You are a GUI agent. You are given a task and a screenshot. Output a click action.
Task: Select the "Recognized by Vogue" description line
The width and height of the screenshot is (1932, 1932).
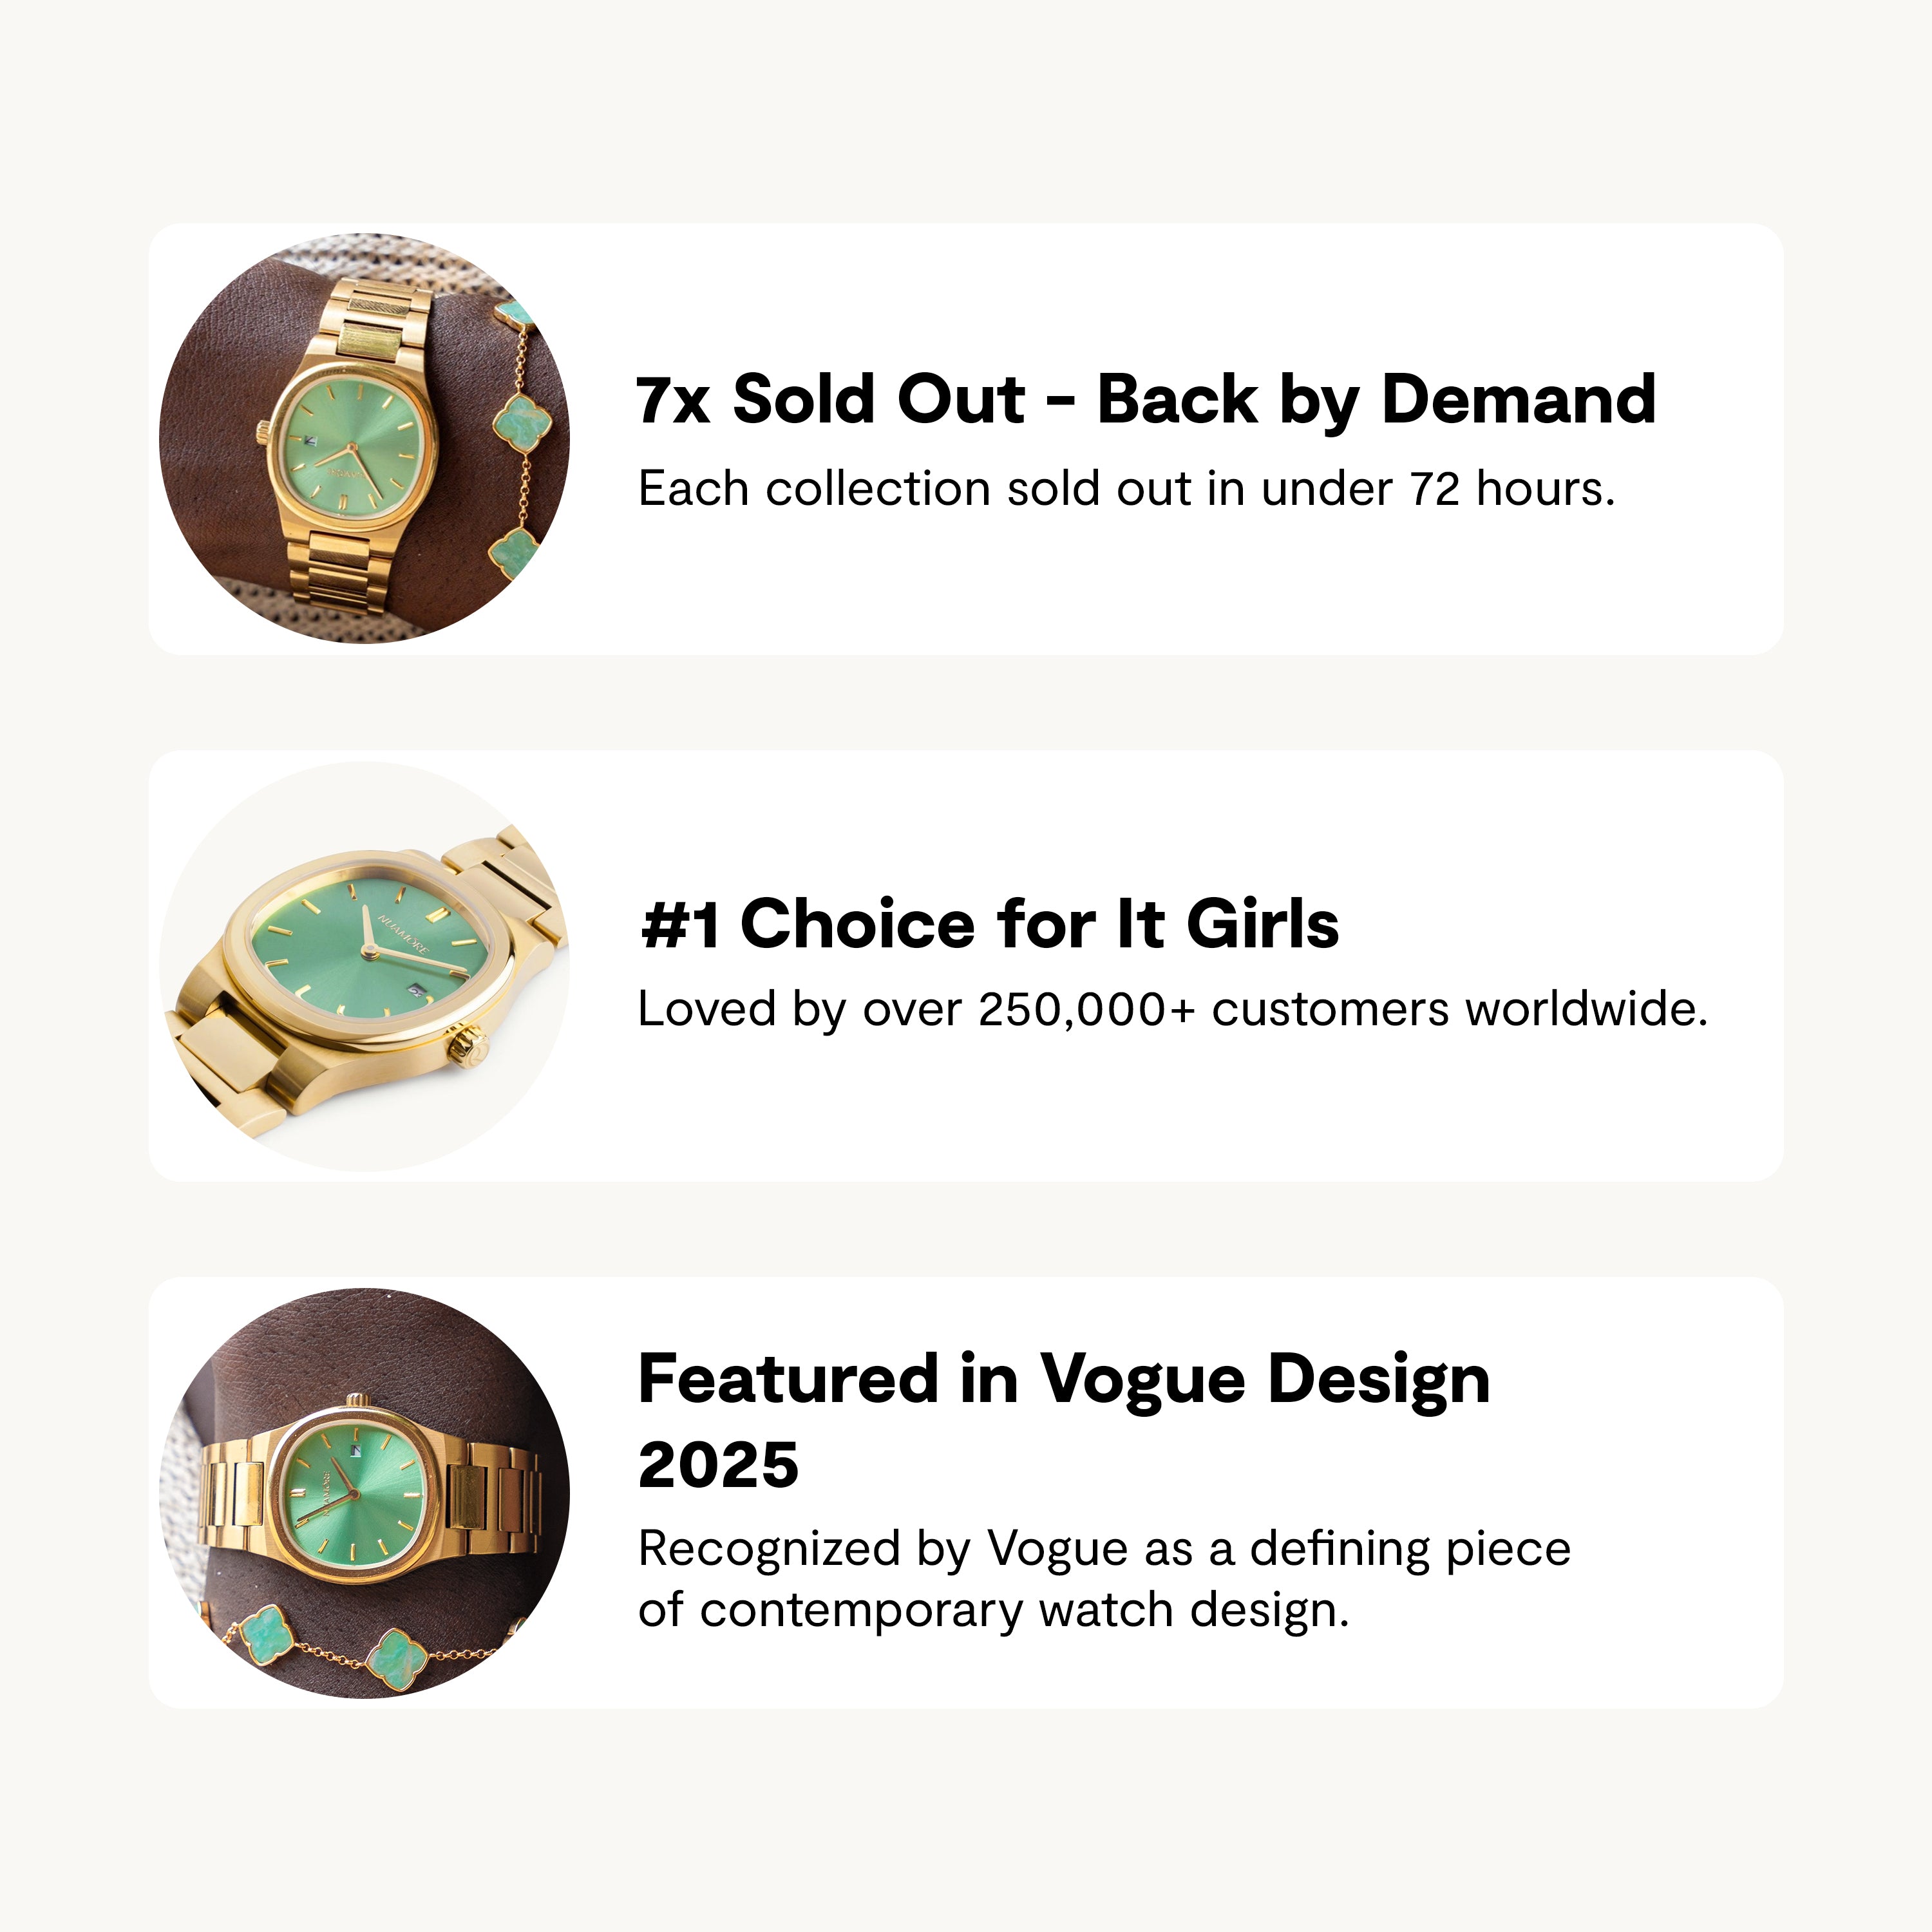1104,1548
